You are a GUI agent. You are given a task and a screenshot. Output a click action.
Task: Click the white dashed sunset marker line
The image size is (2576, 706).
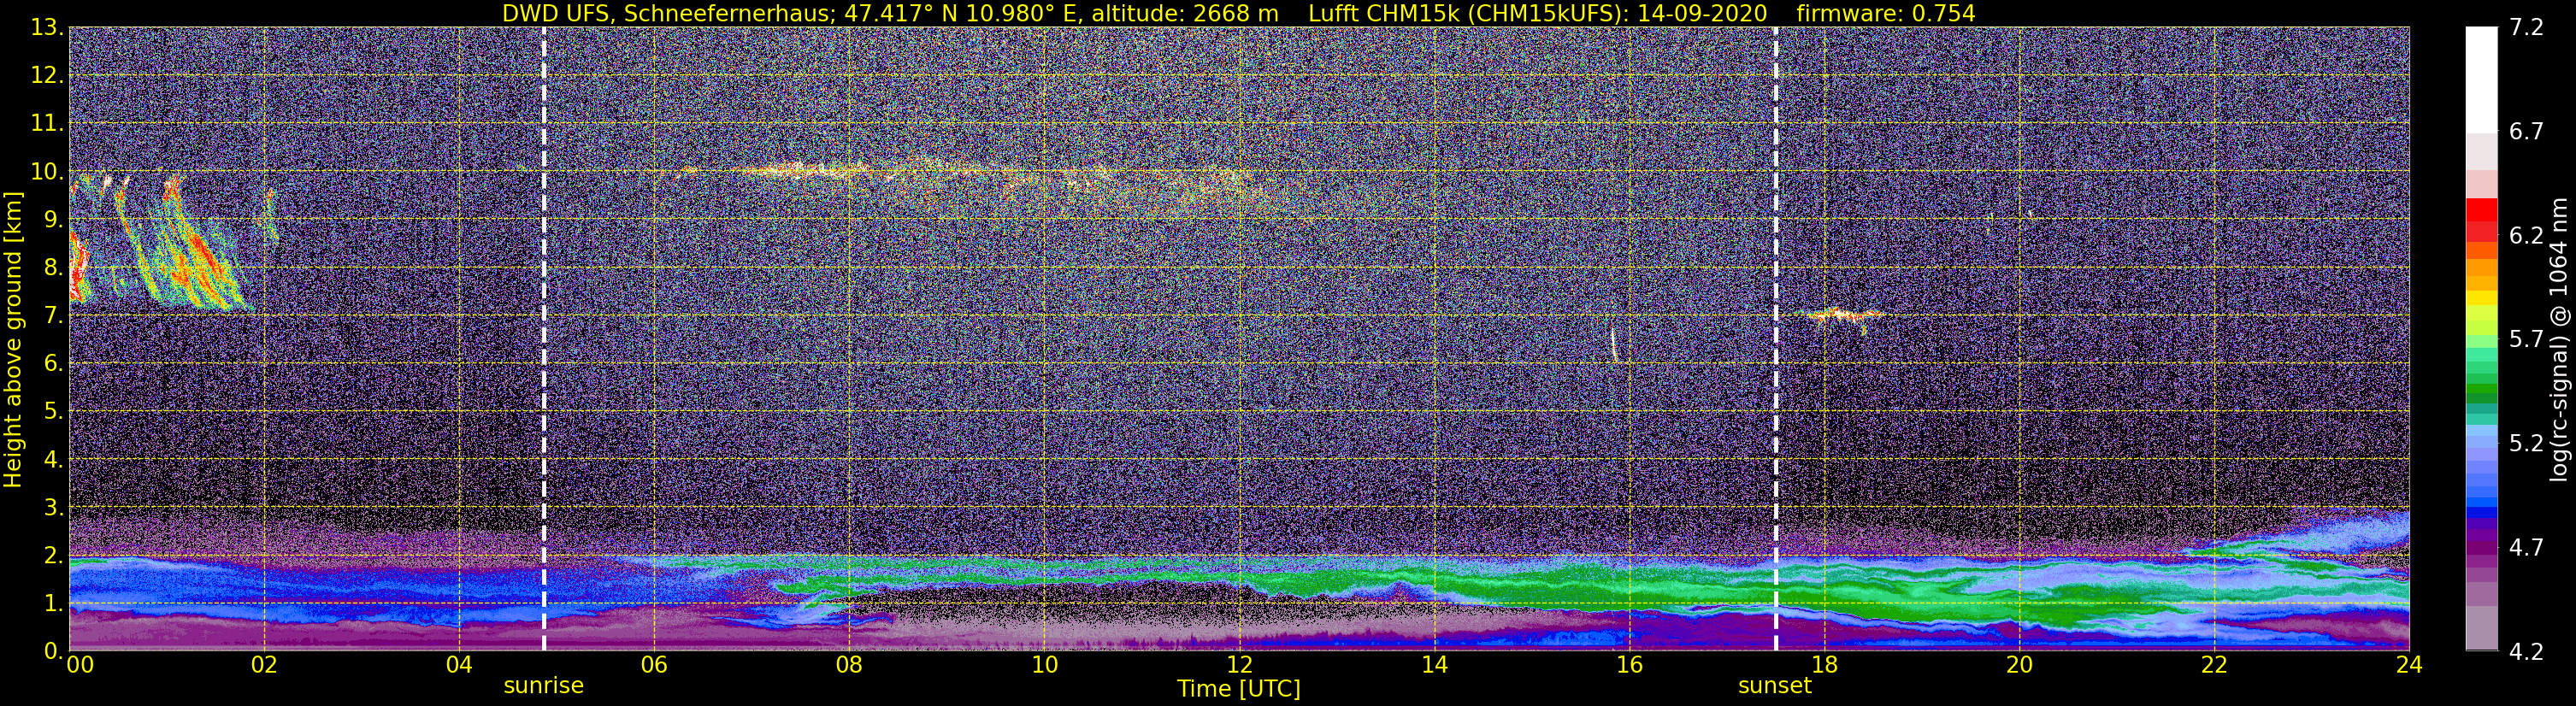pos(1776,339)
